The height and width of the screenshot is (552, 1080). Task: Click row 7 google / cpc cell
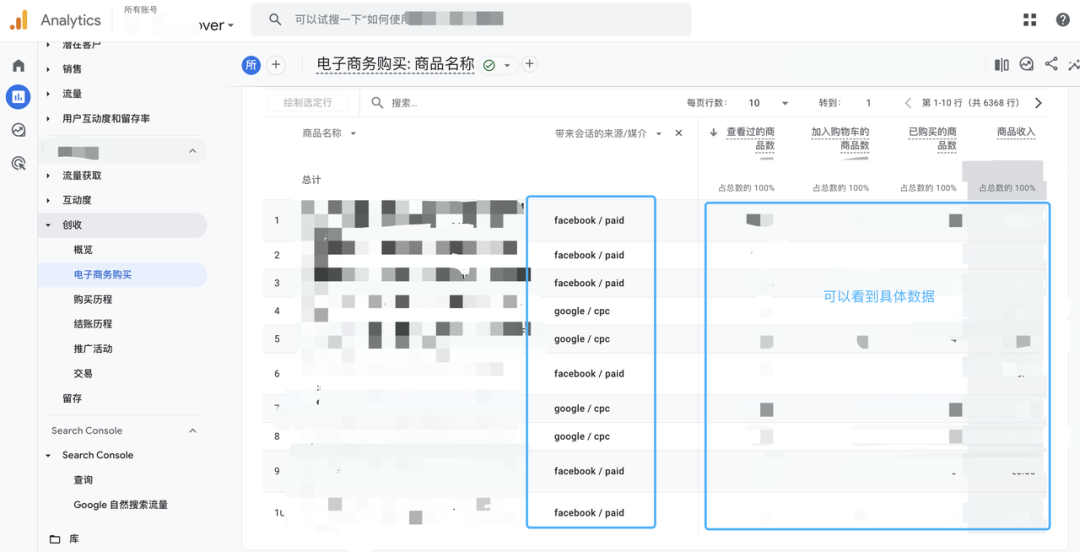pyautogui.click(x=582, y=409)
